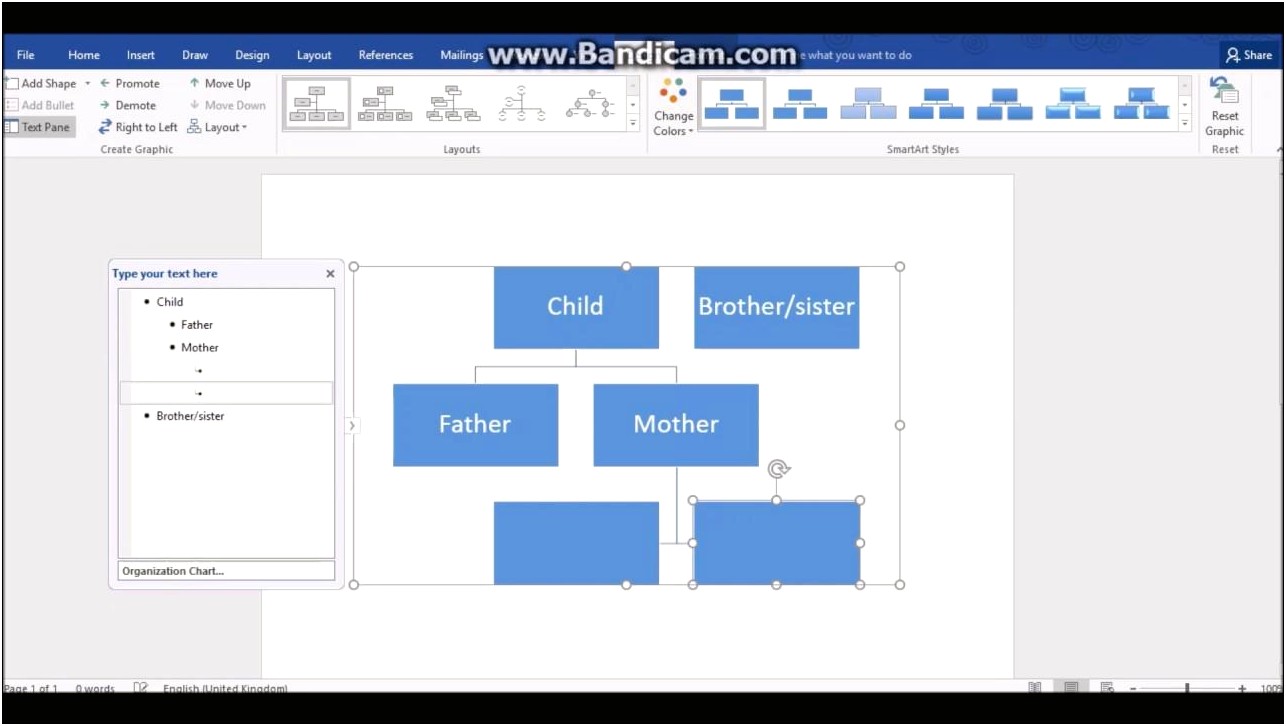The height and width of the screenshot is (726, 1286).
Task: Switch to the Design tab
Action: (x=252, y=55)
